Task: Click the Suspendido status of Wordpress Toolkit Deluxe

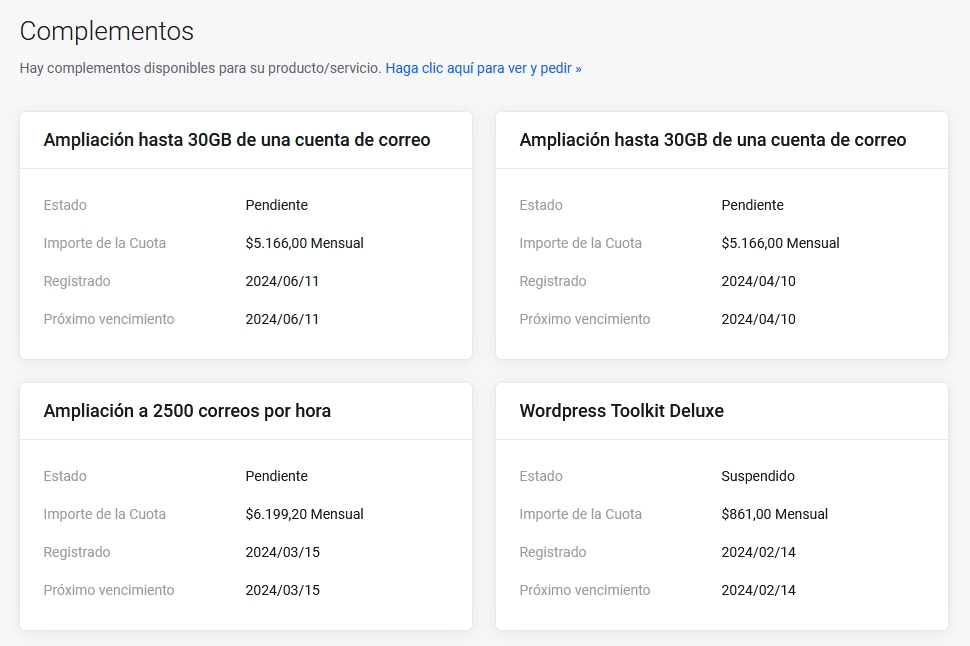Action: (x=758, y=477)
